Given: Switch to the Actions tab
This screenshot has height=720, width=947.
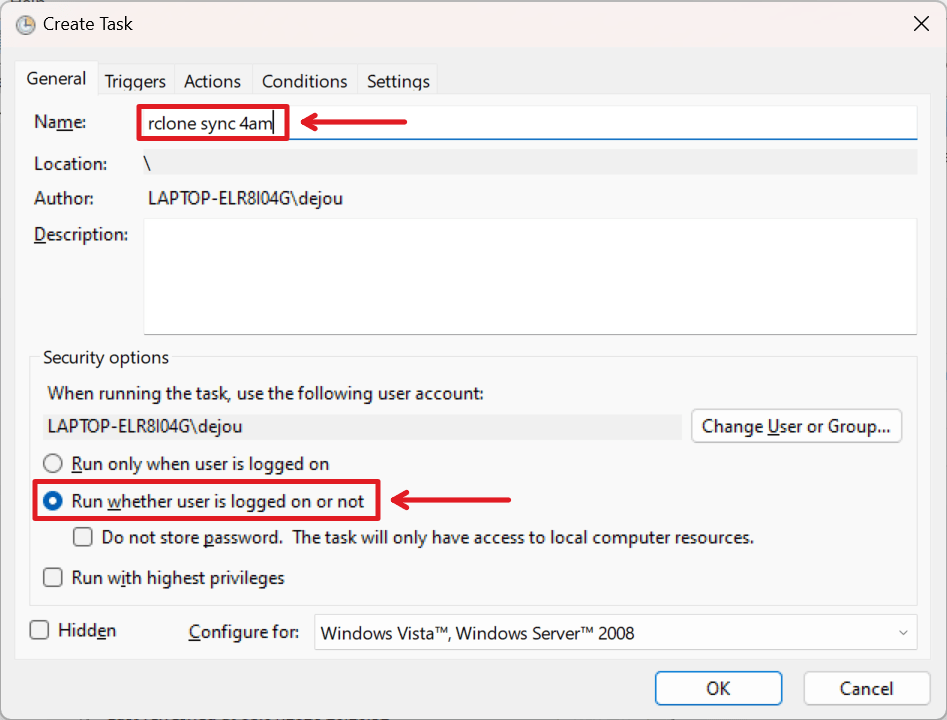Looking at the screenshot, I should pyautogui.click(x=212, y=80).
